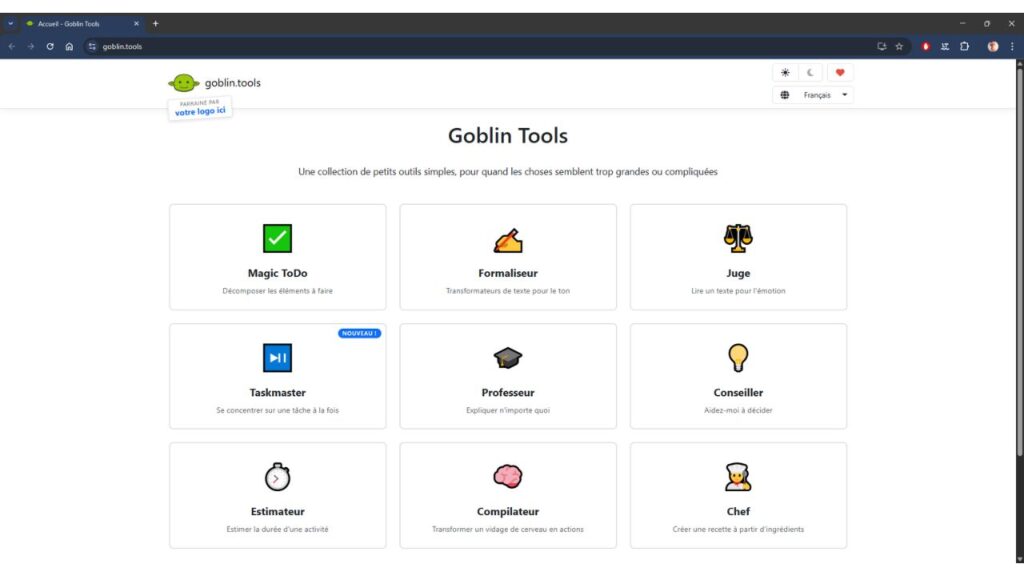The height and width of the screenshot is (576, 1024).
Task: Click the Taskmaster title
Action: pos(277,392)
